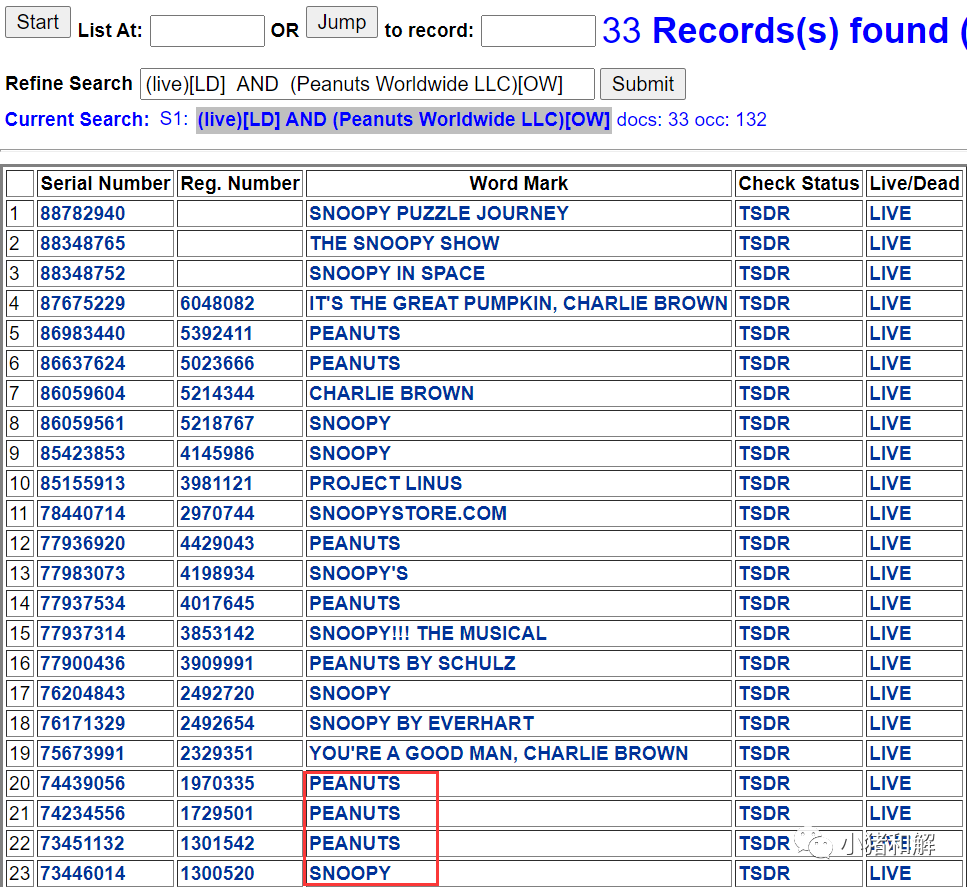Click the Start button
Screen dimensions: 967x887
(x=38, y=22)
